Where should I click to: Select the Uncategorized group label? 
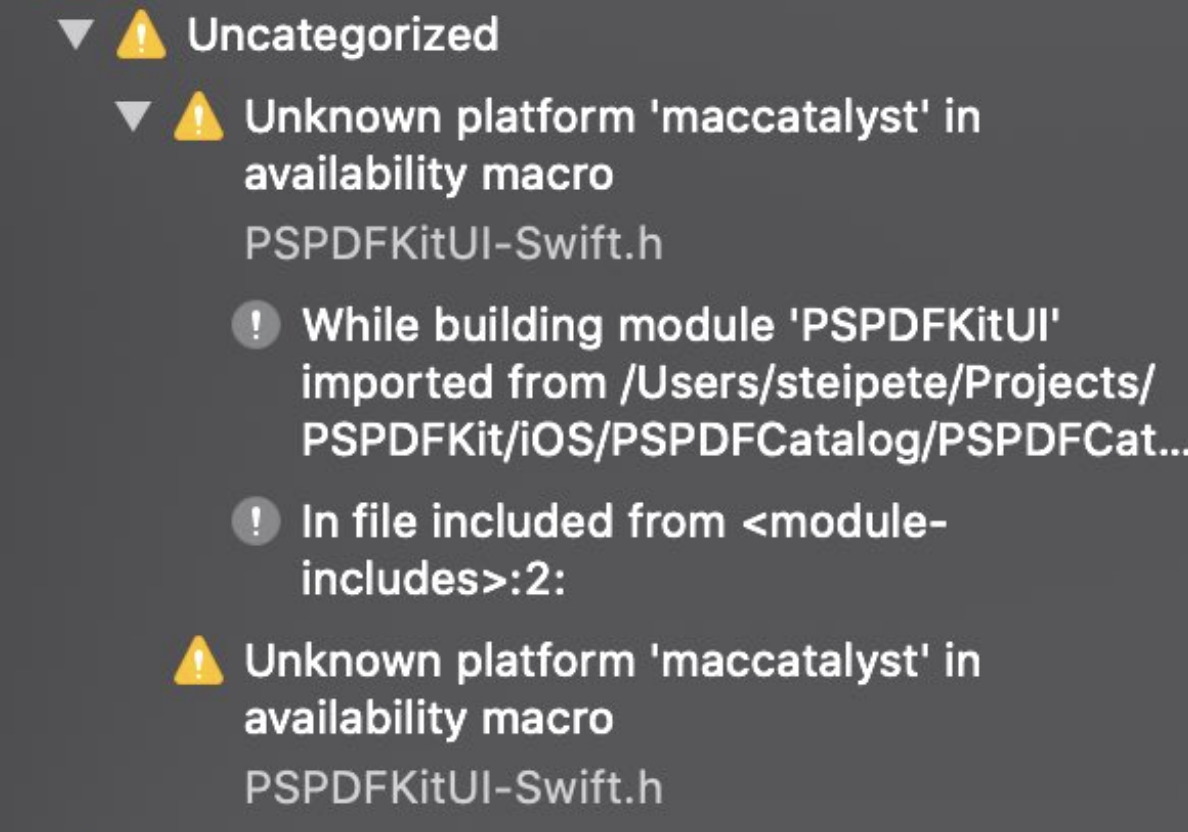(x=343, y=36)
